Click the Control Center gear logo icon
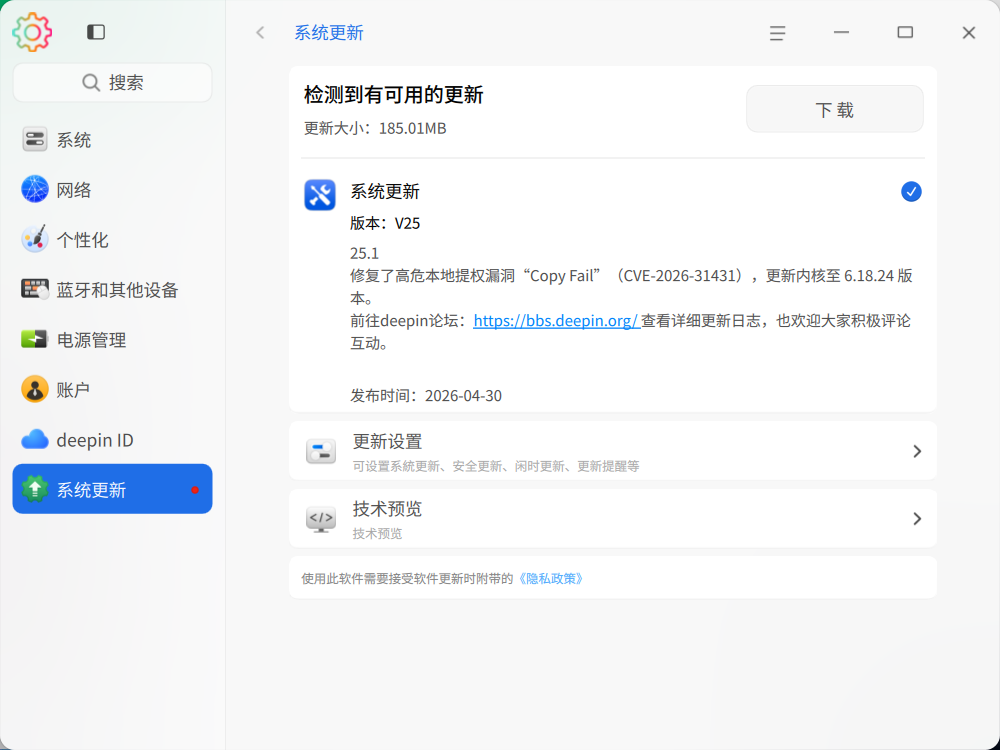The height and width of the screenshot is (750, 1000). (32, 32)
